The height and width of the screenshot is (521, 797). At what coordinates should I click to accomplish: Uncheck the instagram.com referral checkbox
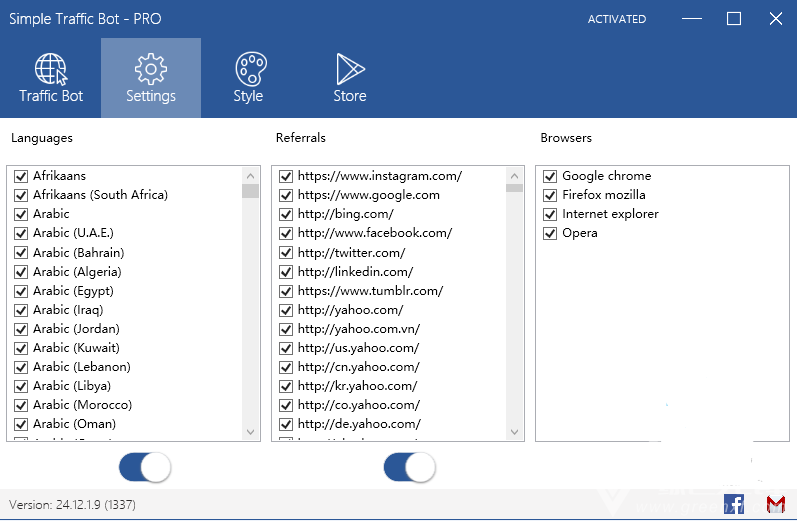click(286, 176)
